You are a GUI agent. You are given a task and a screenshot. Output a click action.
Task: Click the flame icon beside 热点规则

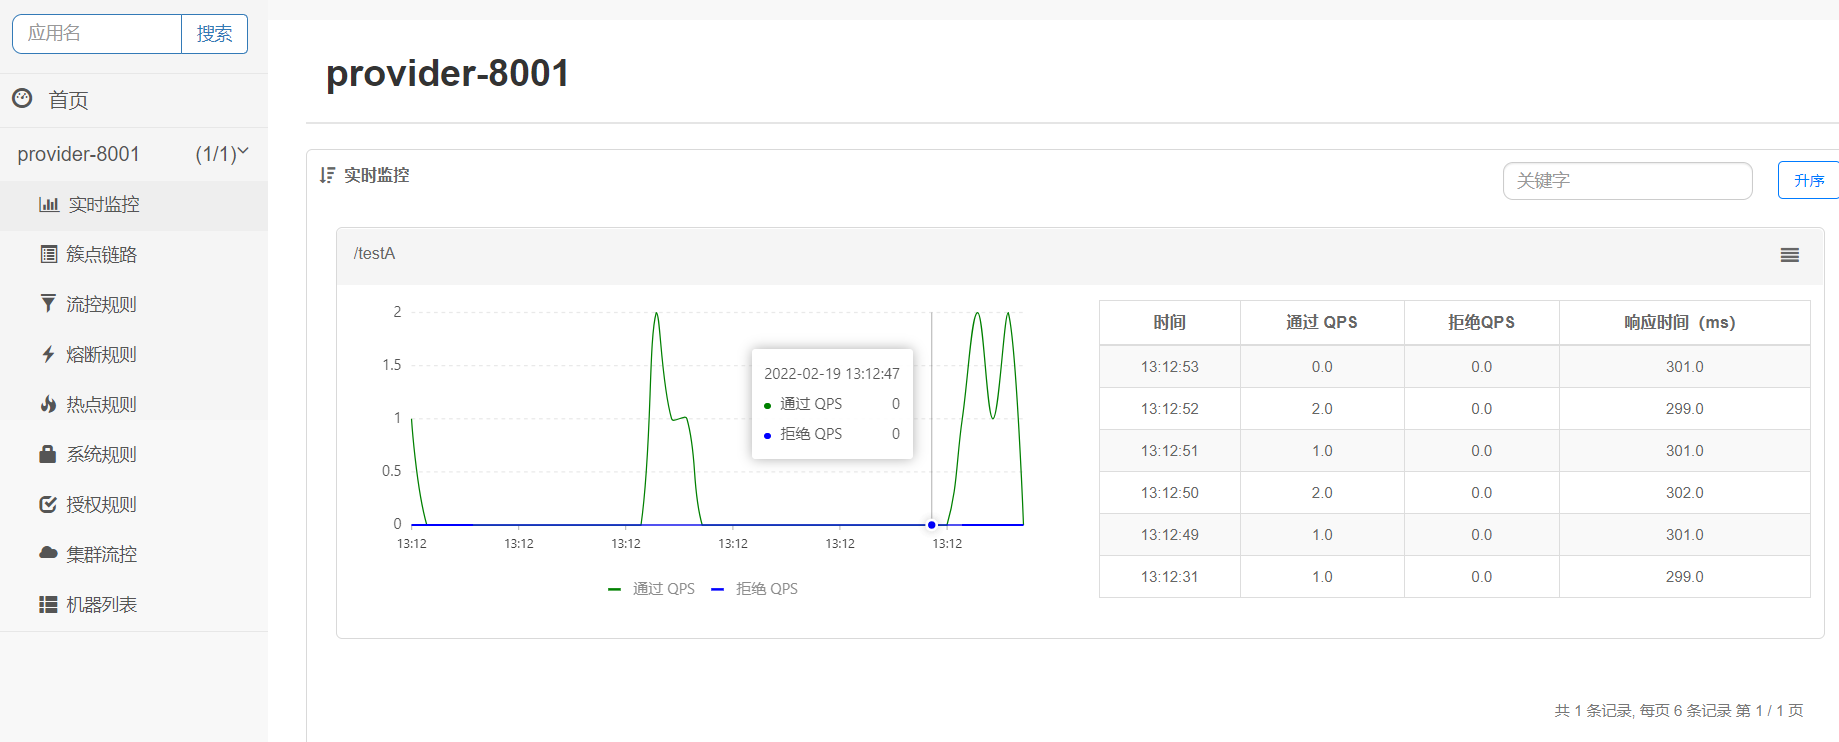coord(48,404)
